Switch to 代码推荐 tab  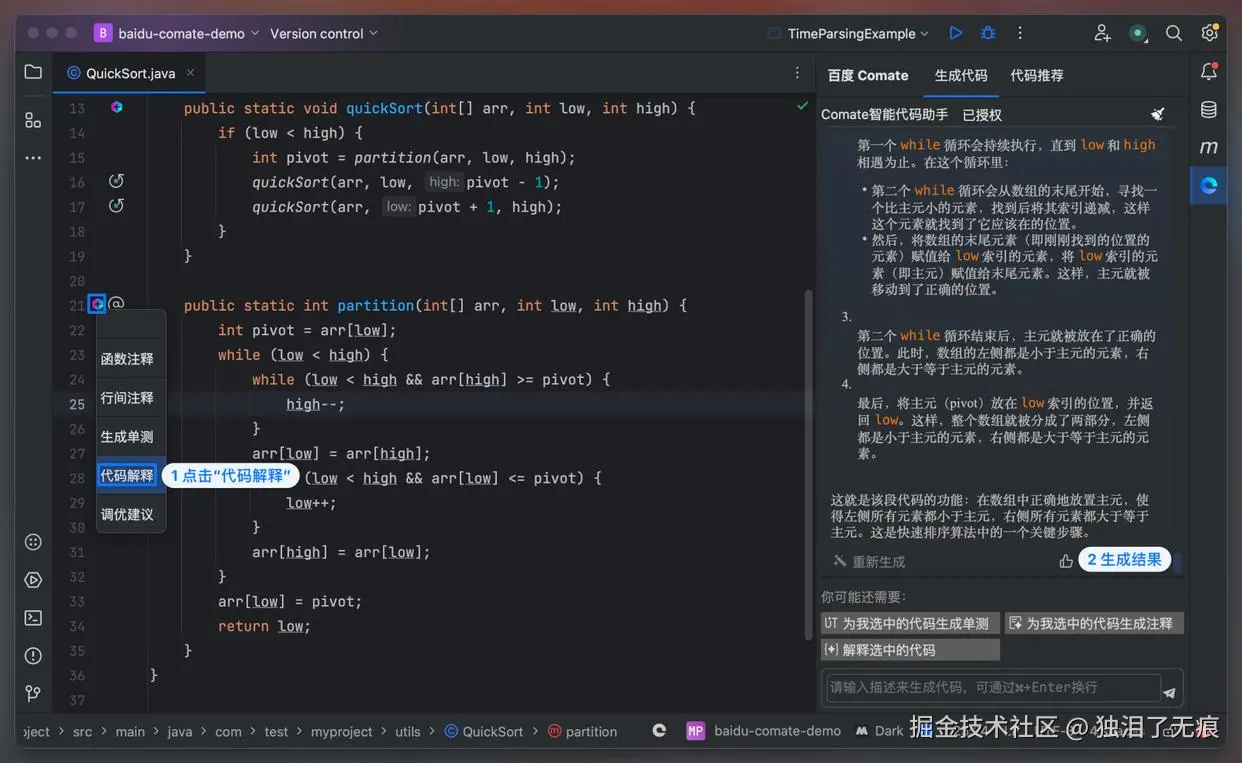(1037, 75)
